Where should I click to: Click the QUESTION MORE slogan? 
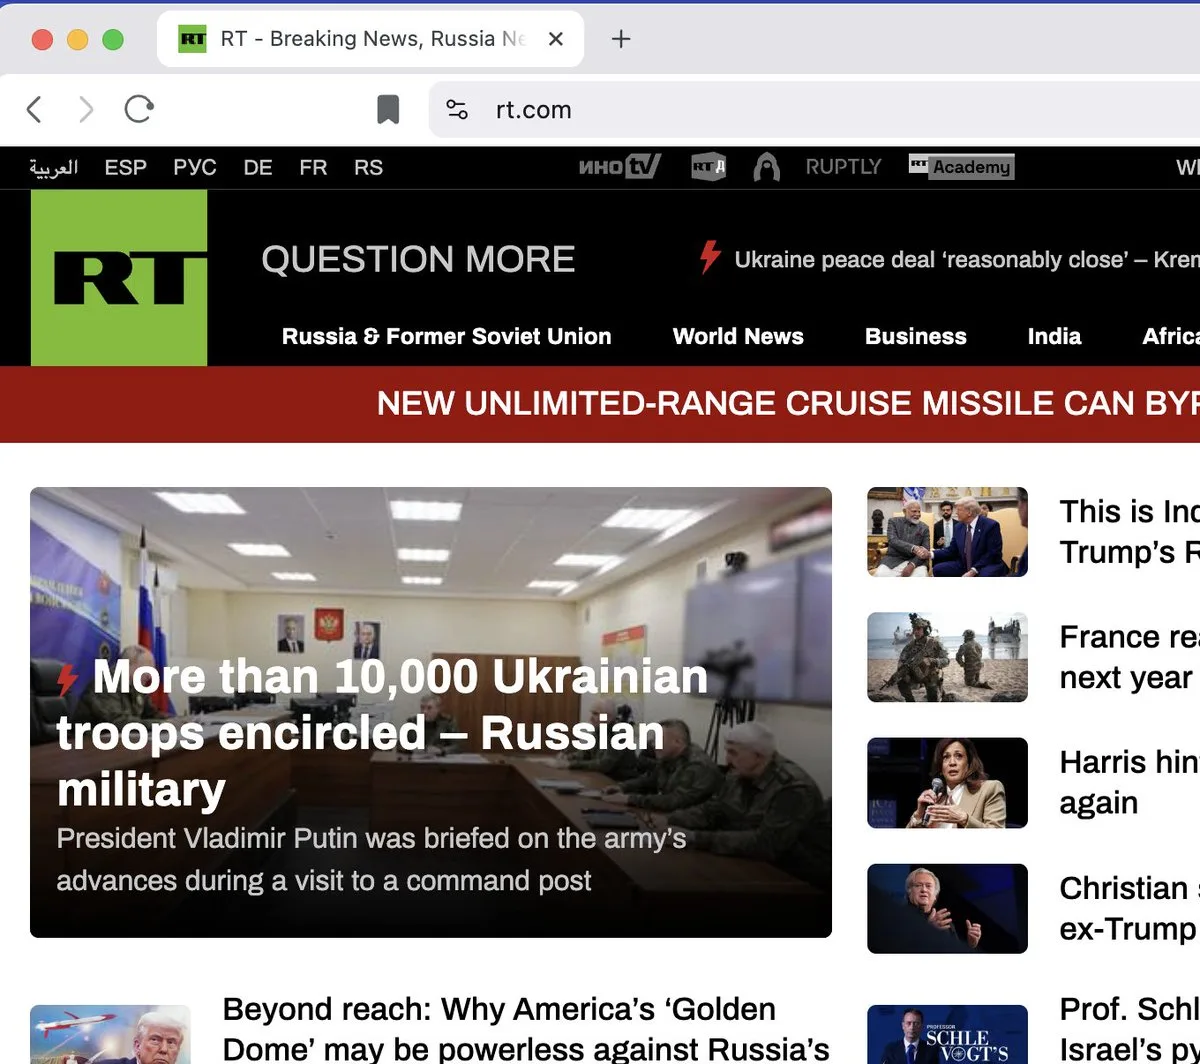418,260
